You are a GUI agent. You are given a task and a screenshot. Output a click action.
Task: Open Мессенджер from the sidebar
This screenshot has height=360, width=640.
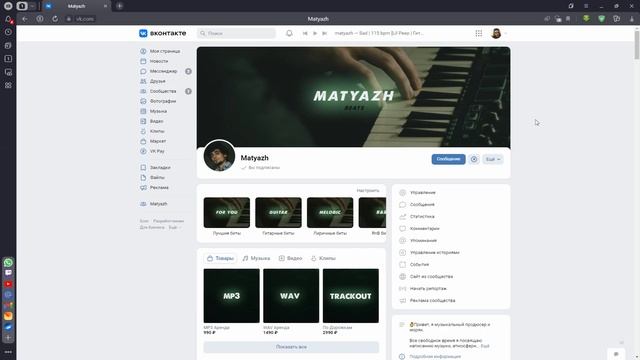[x=160, y=71]
